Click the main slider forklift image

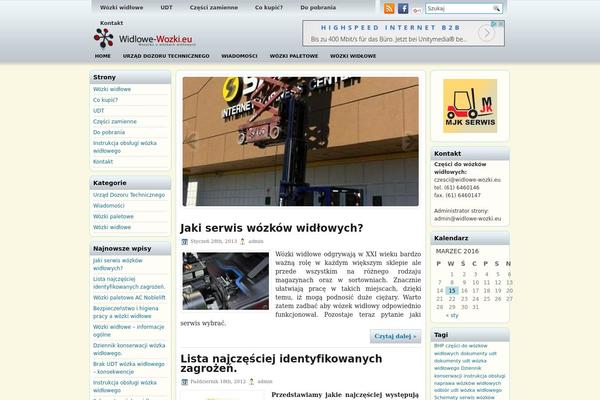pyautogui.click(x=300, y=141)
